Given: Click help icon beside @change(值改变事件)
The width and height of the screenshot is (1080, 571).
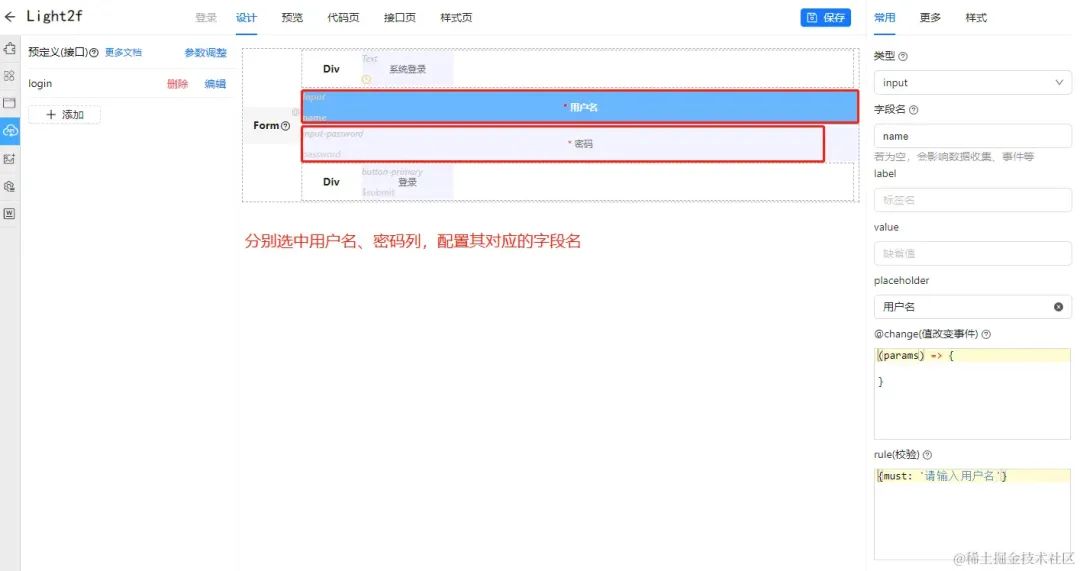Looking at the screenshot, I should 986,334.
